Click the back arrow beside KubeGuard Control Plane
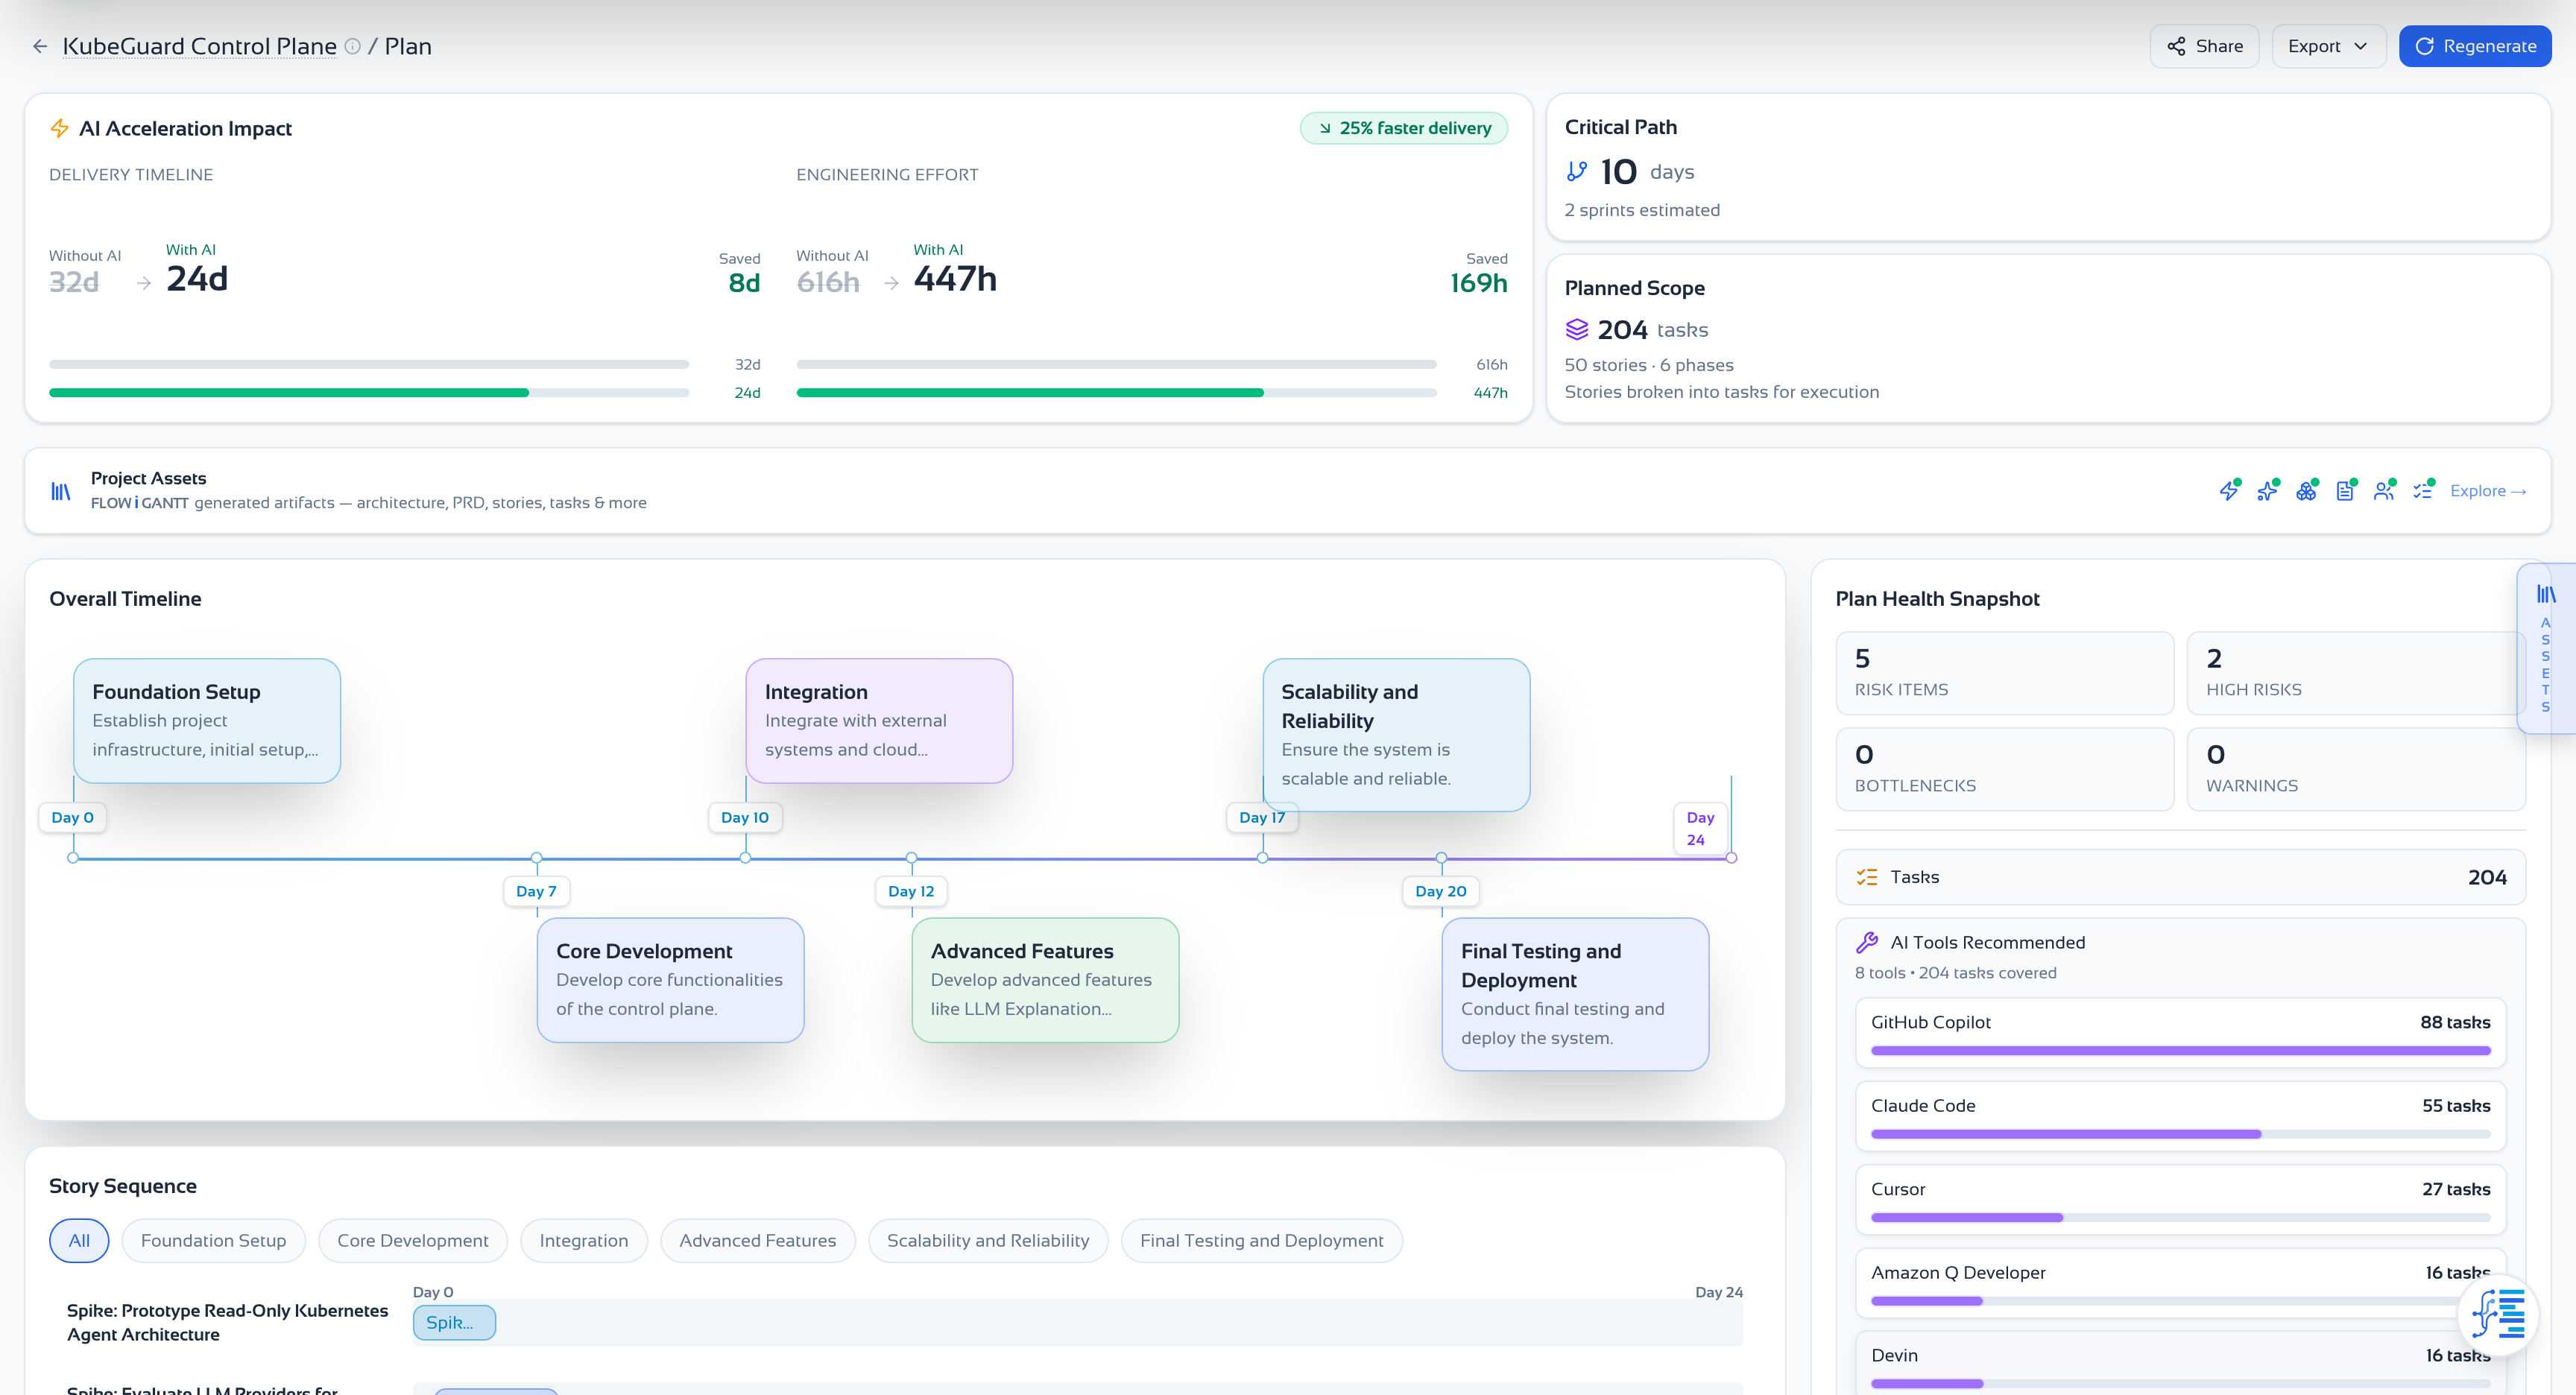The image size is (2576, 1395). [x=40, y=46]
